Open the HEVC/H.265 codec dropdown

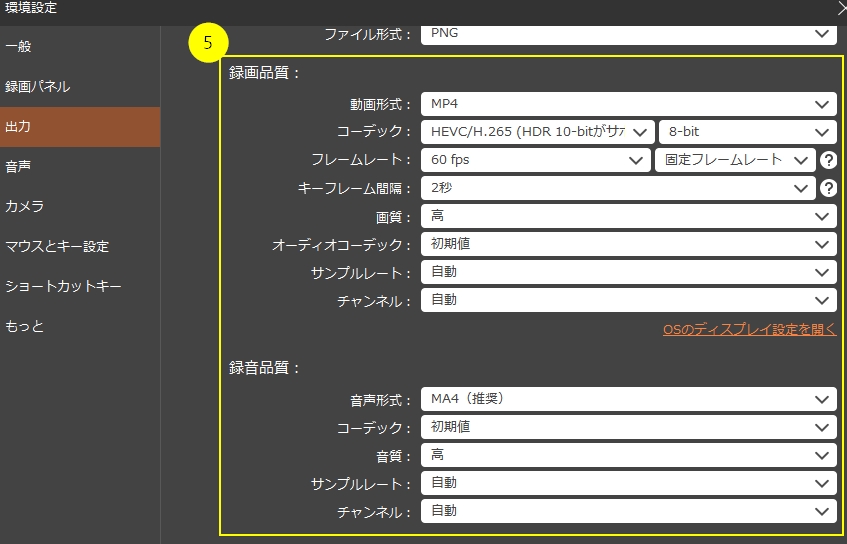537,132
